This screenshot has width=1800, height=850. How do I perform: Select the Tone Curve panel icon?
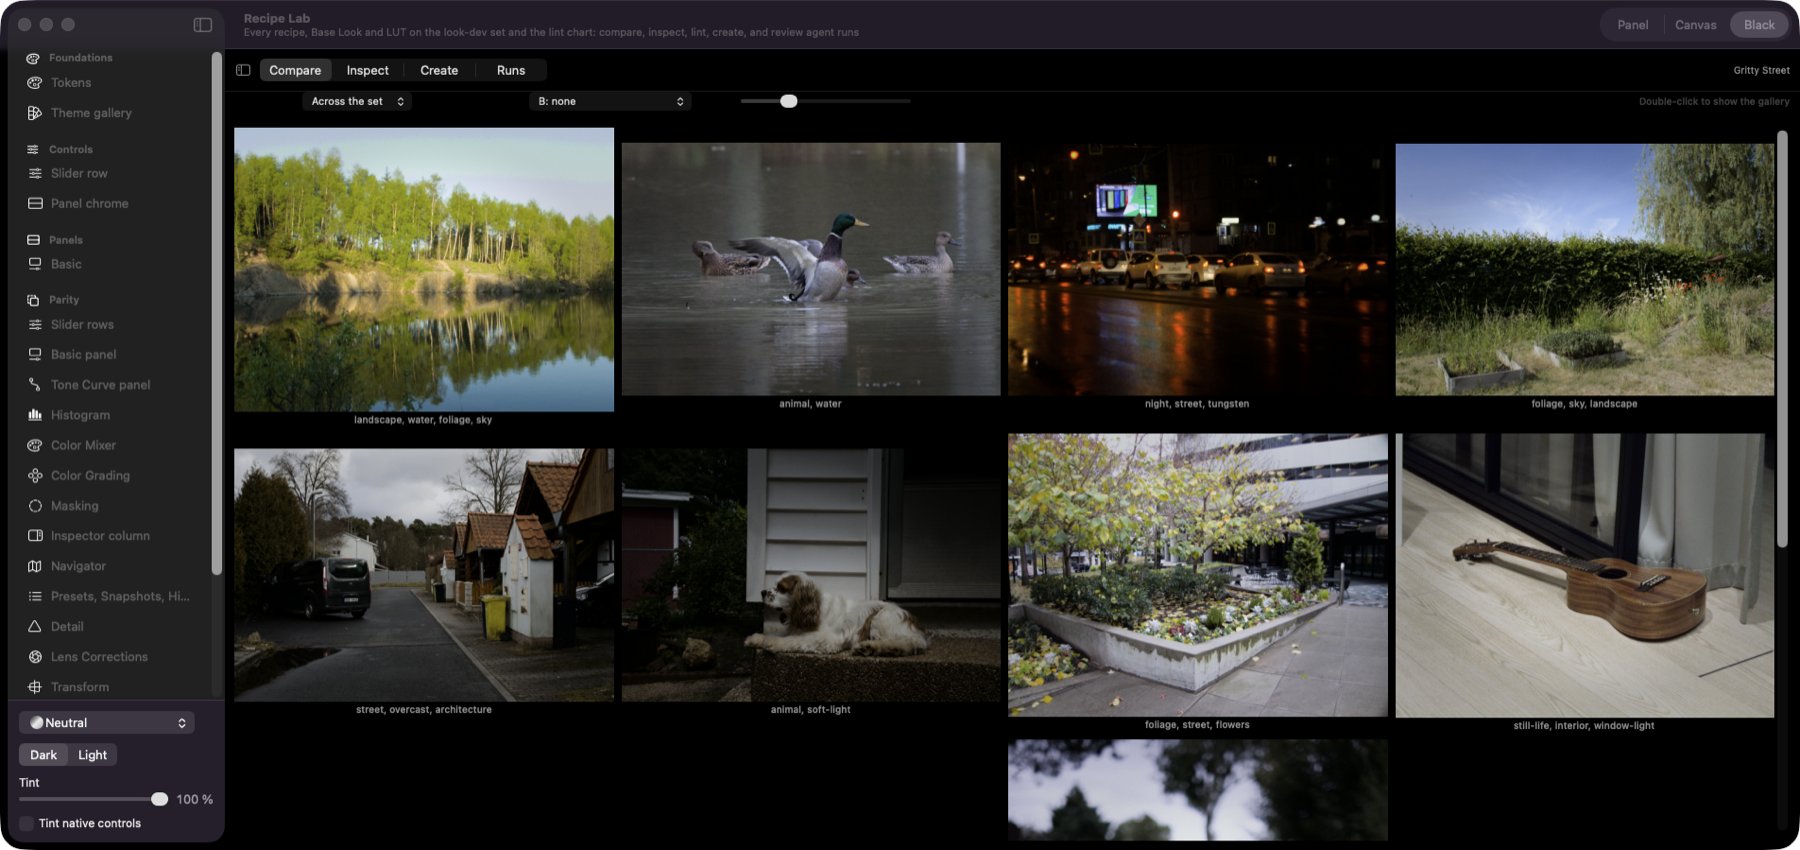tap(35, 385)
